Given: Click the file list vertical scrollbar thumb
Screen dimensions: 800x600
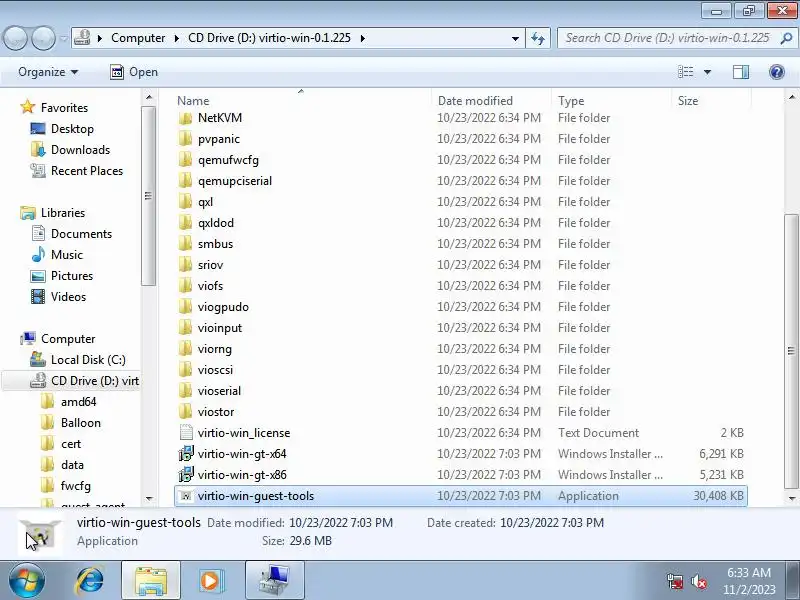Looking at the screenshot, I should tap(791, 351).
